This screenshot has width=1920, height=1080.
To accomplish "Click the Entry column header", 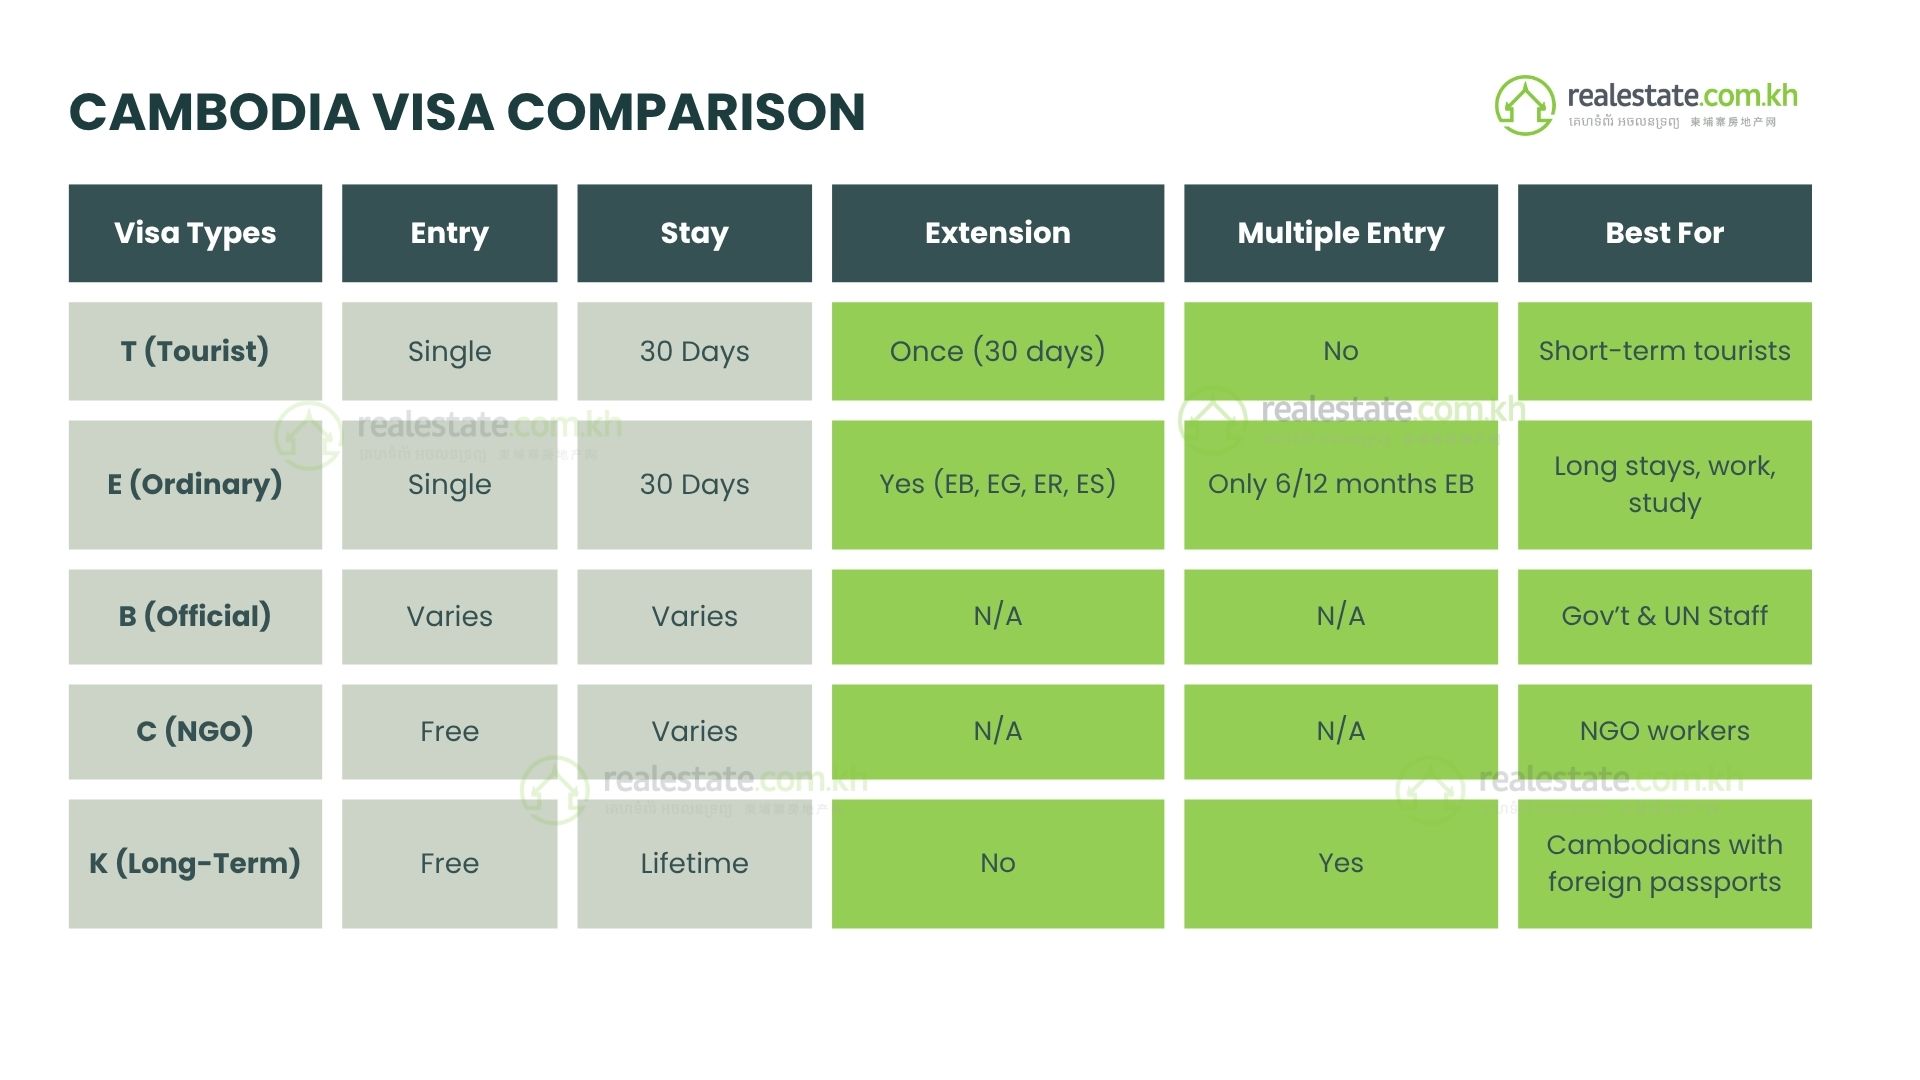I will coord(449,233).
